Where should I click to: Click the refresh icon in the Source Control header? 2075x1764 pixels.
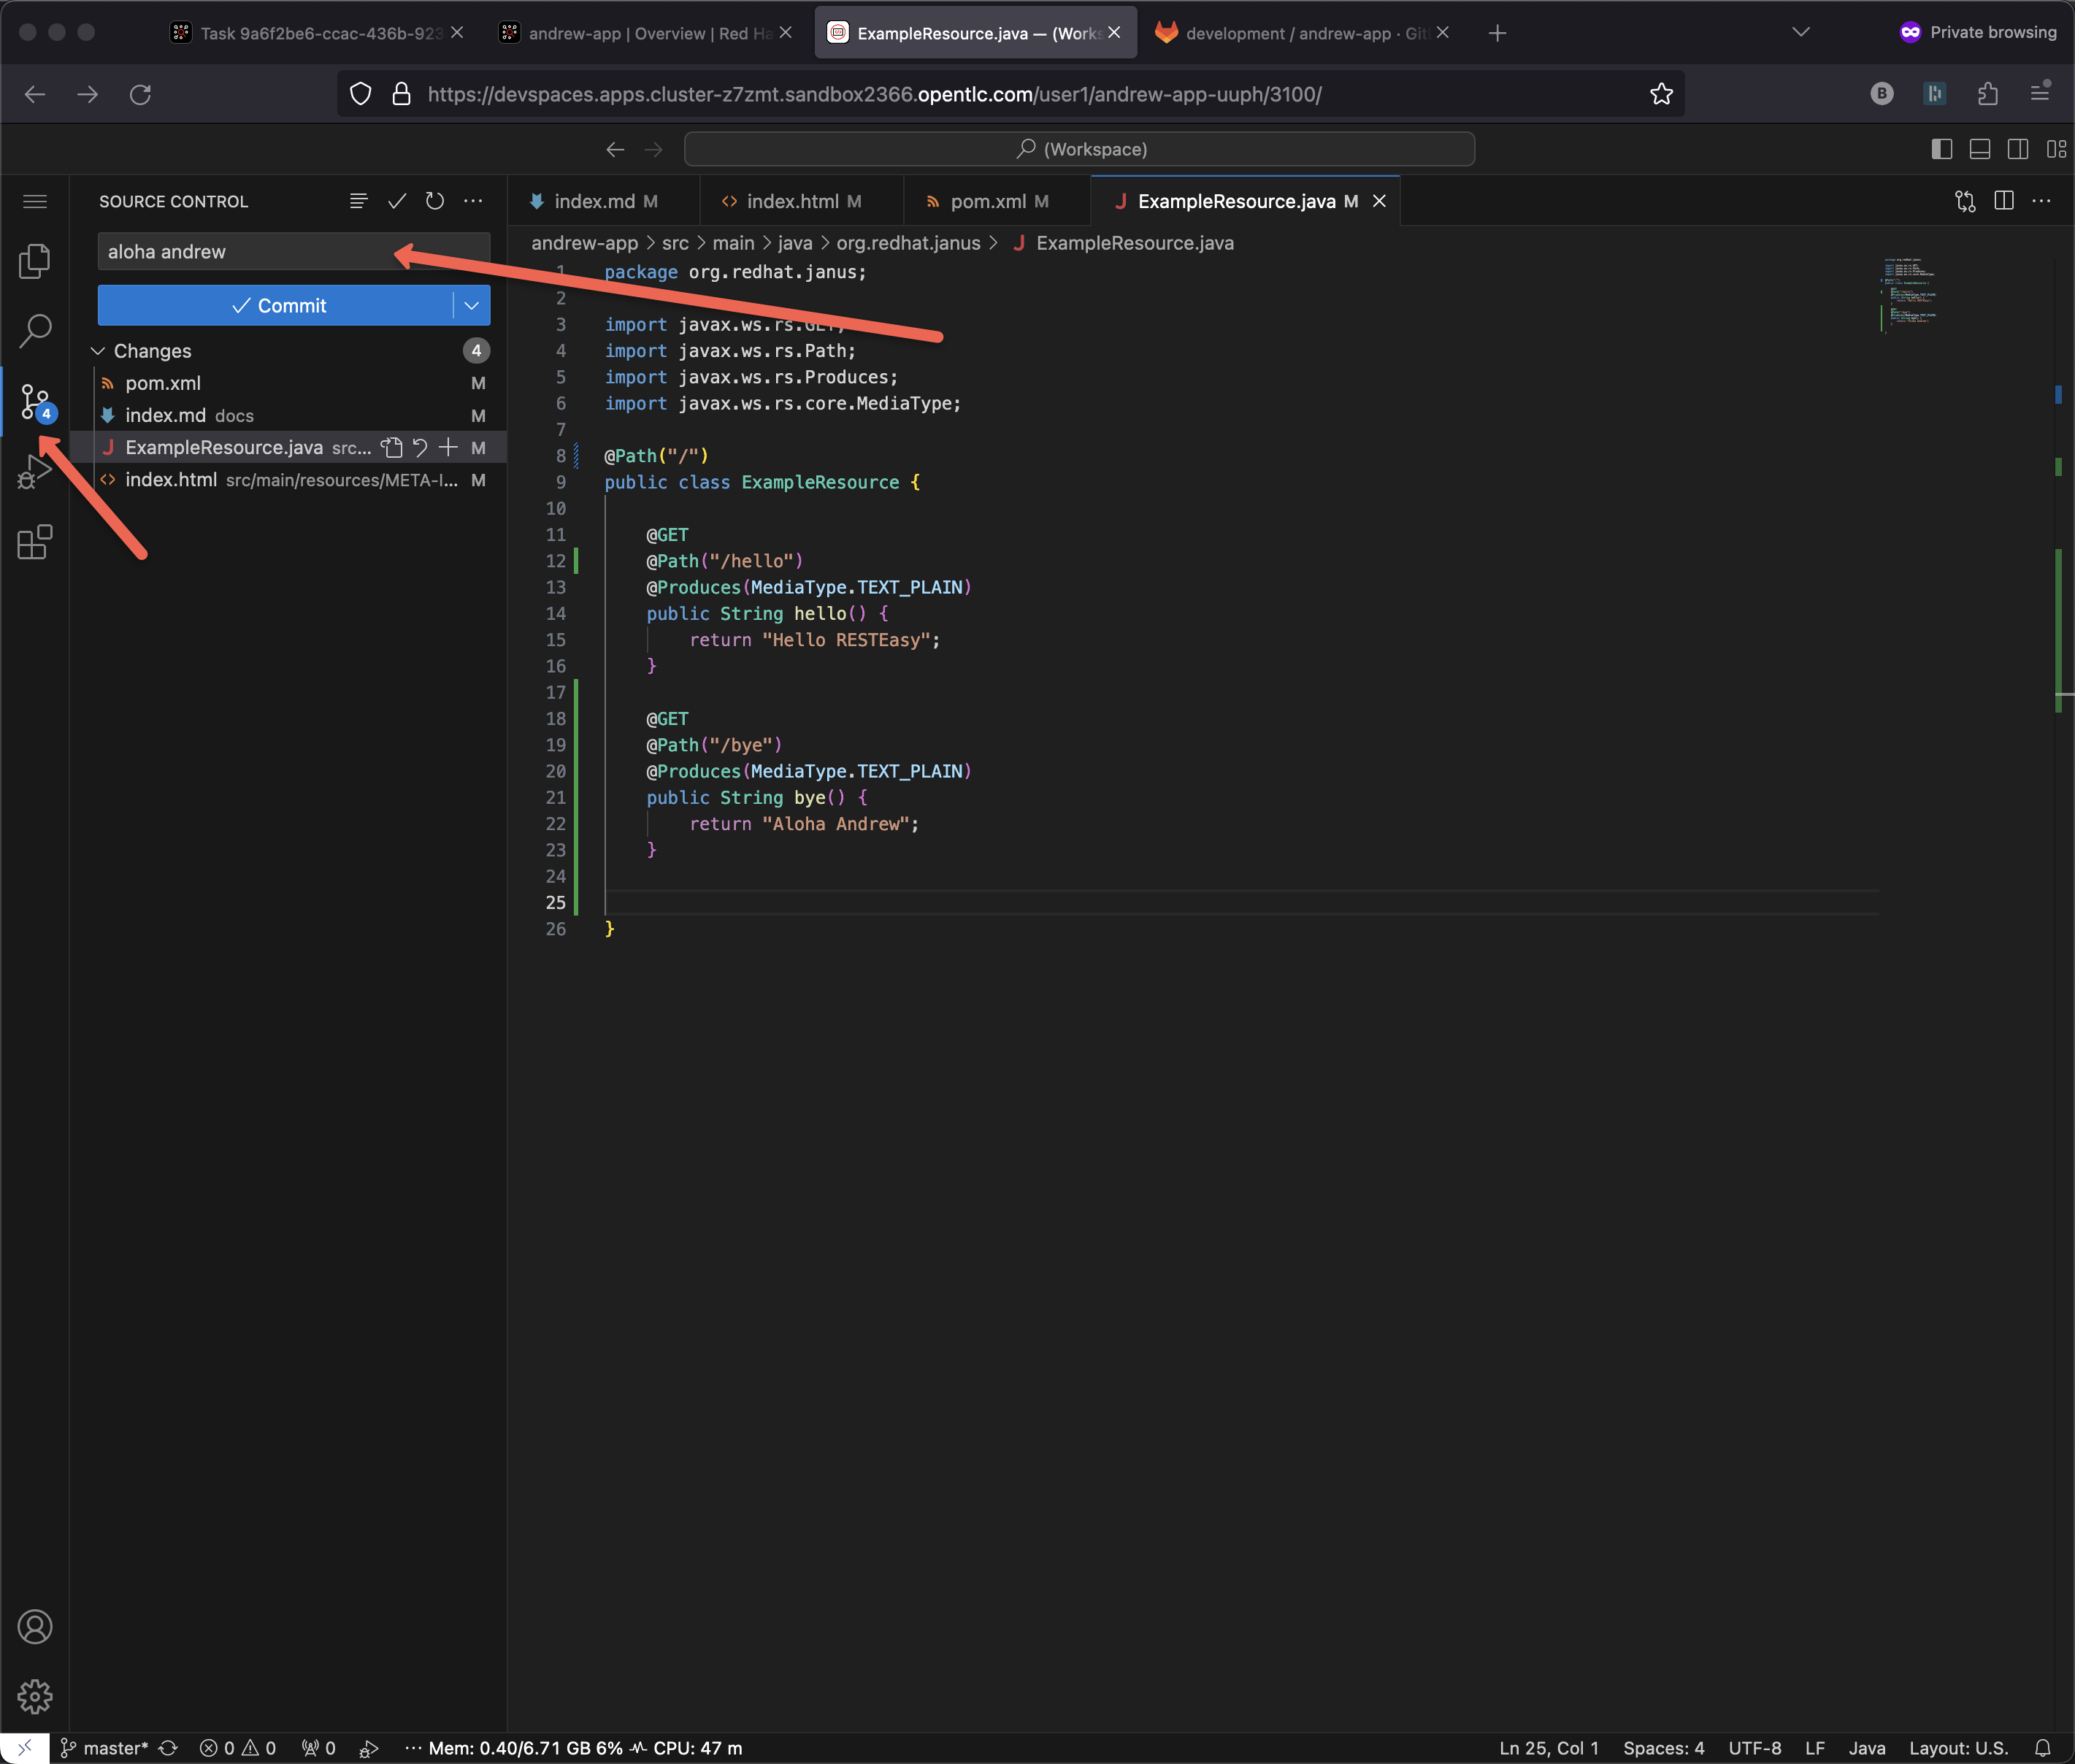pyautogui.click(x=434, y=201)
